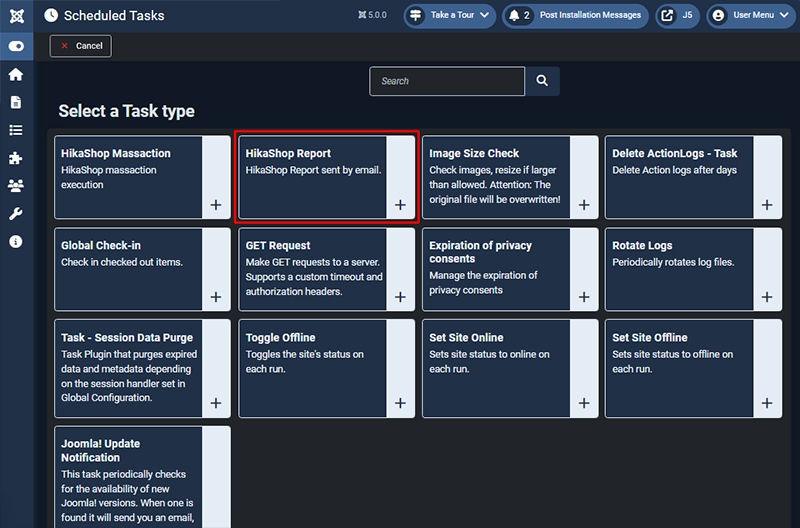This screenshot has height=528, width=800.
Task: Click the 'Select a Task type' heading
Action: (x=127, y=111)
